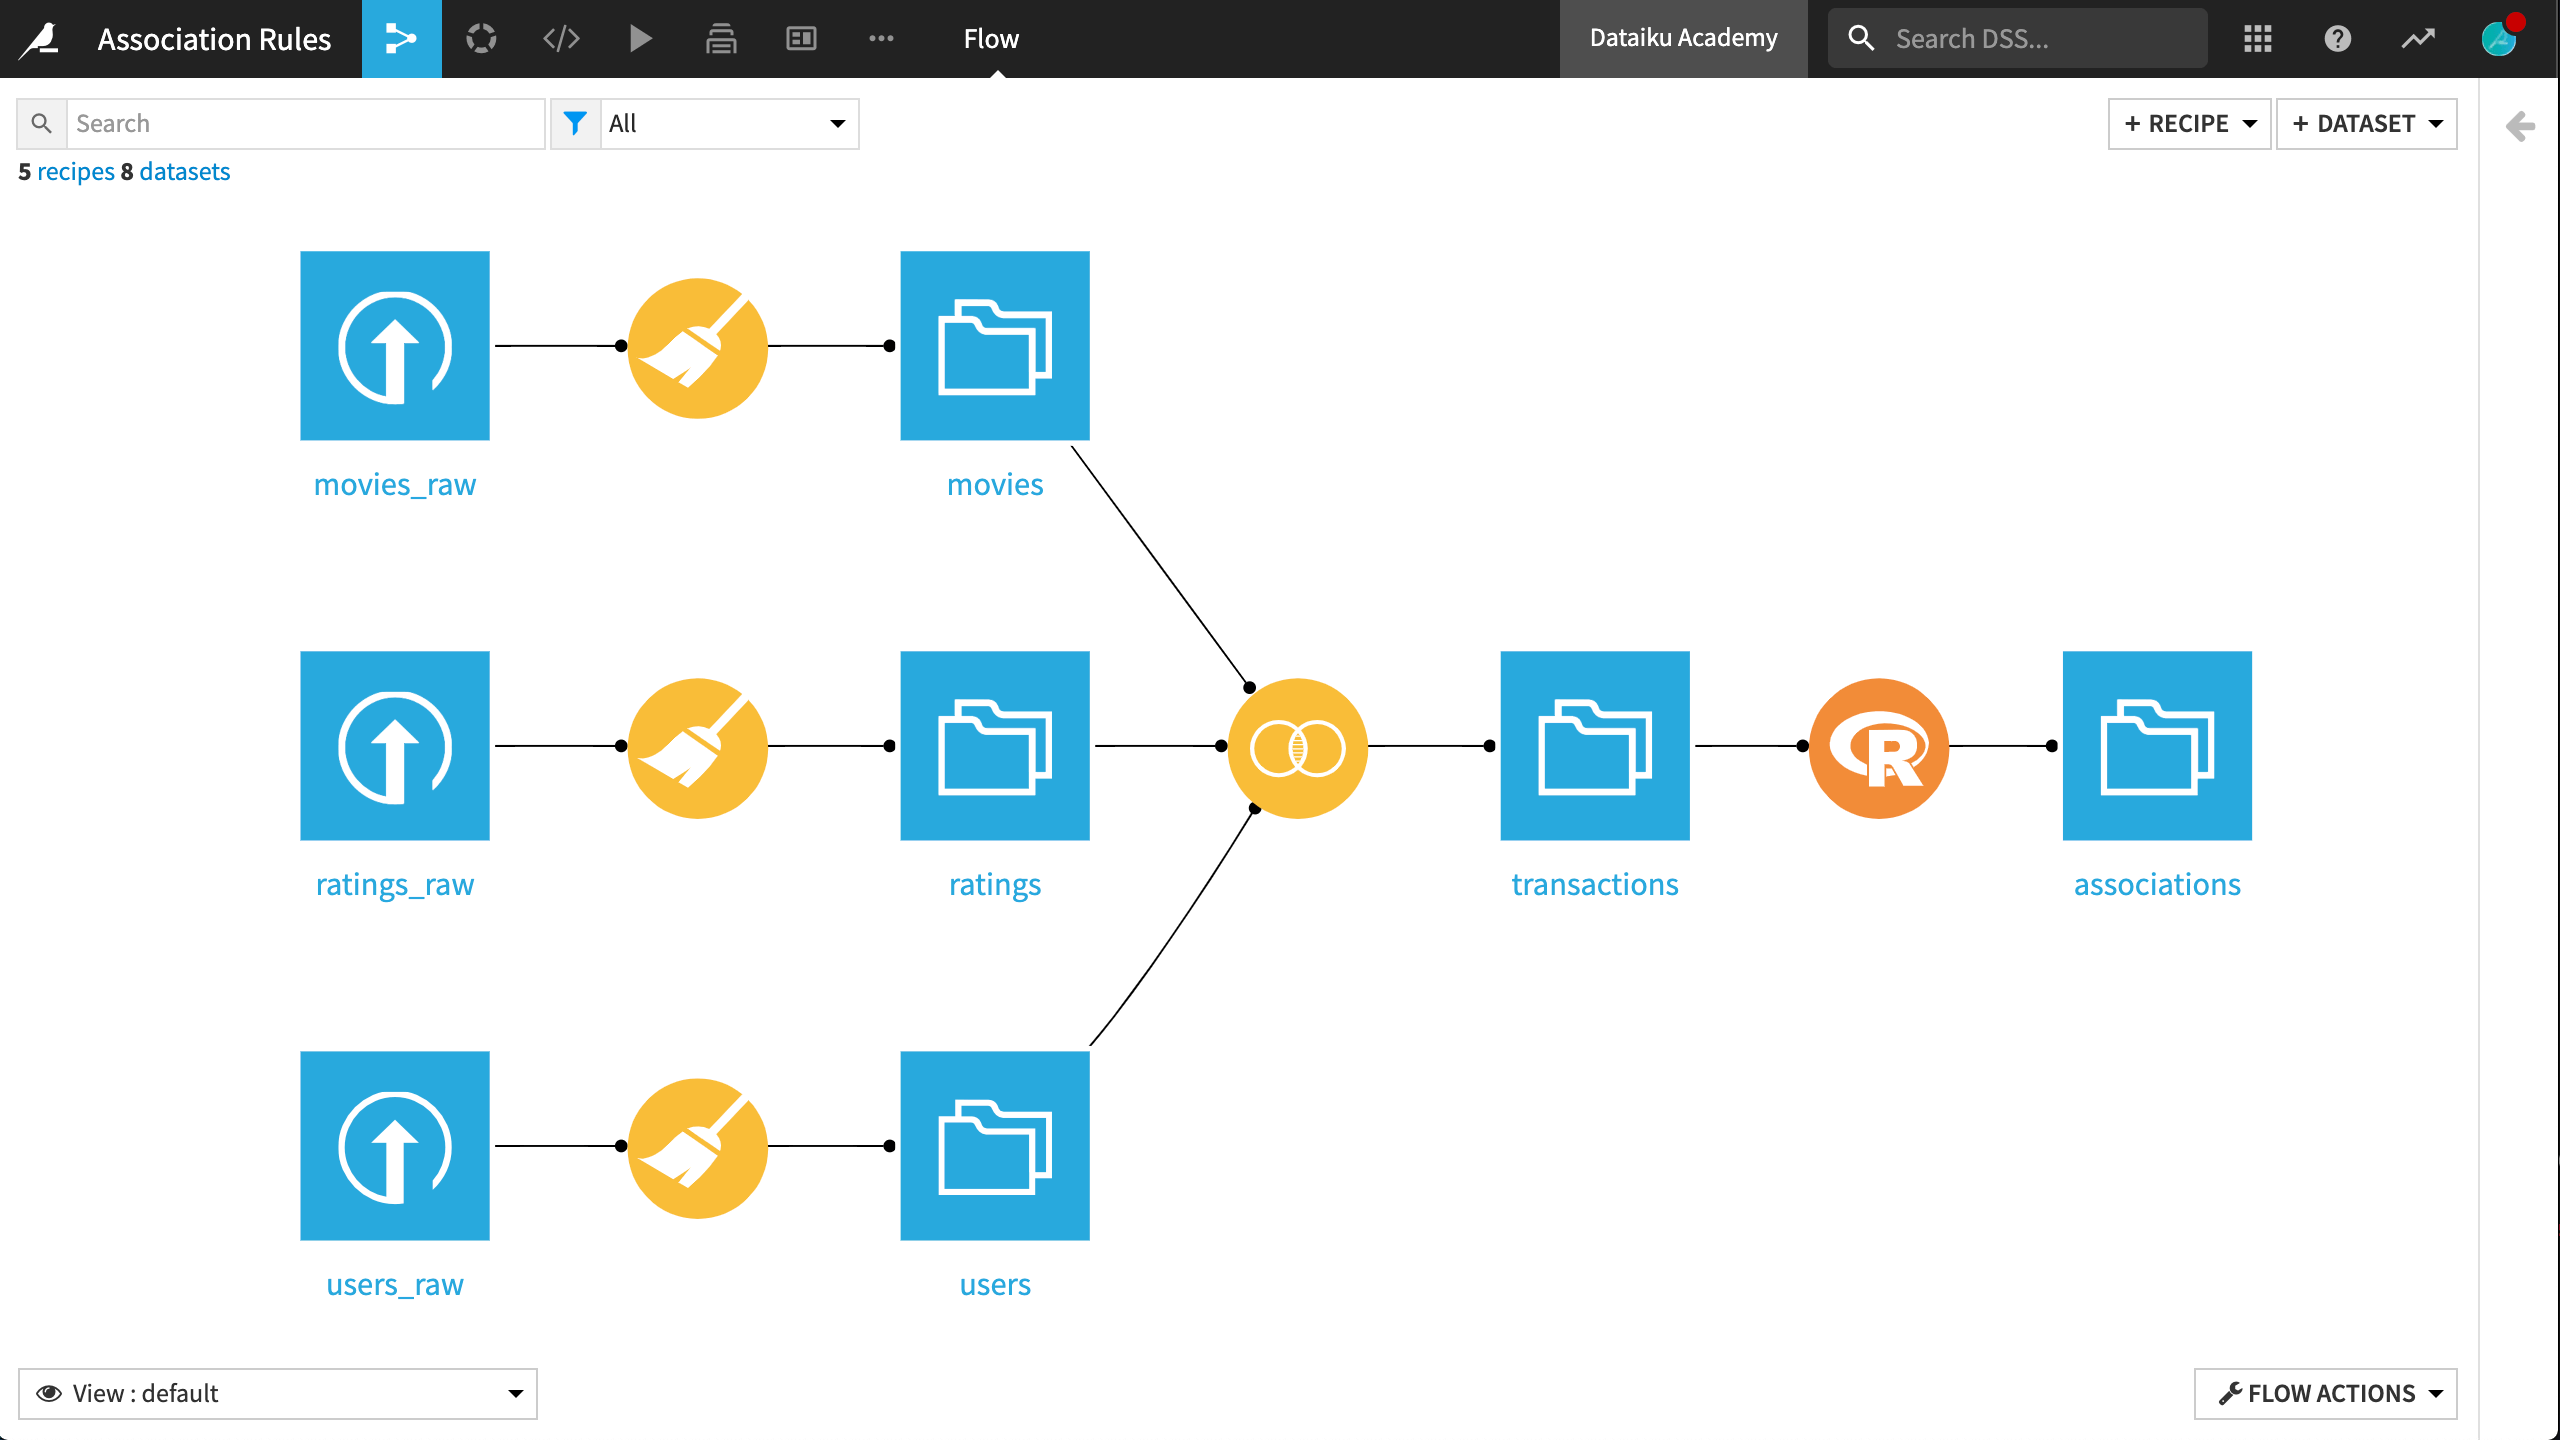Open the Flow icon in navbar

point(401,39)
